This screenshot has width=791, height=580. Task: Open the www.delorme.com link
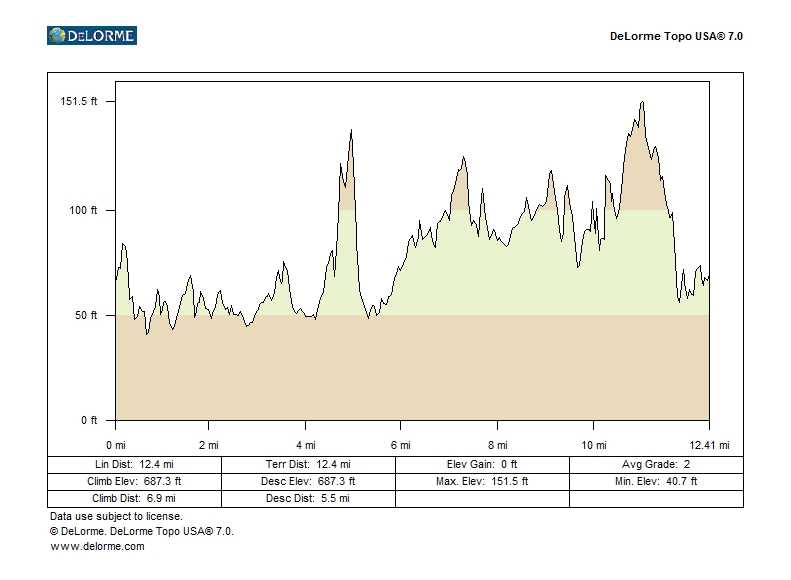tap(97, 546)
